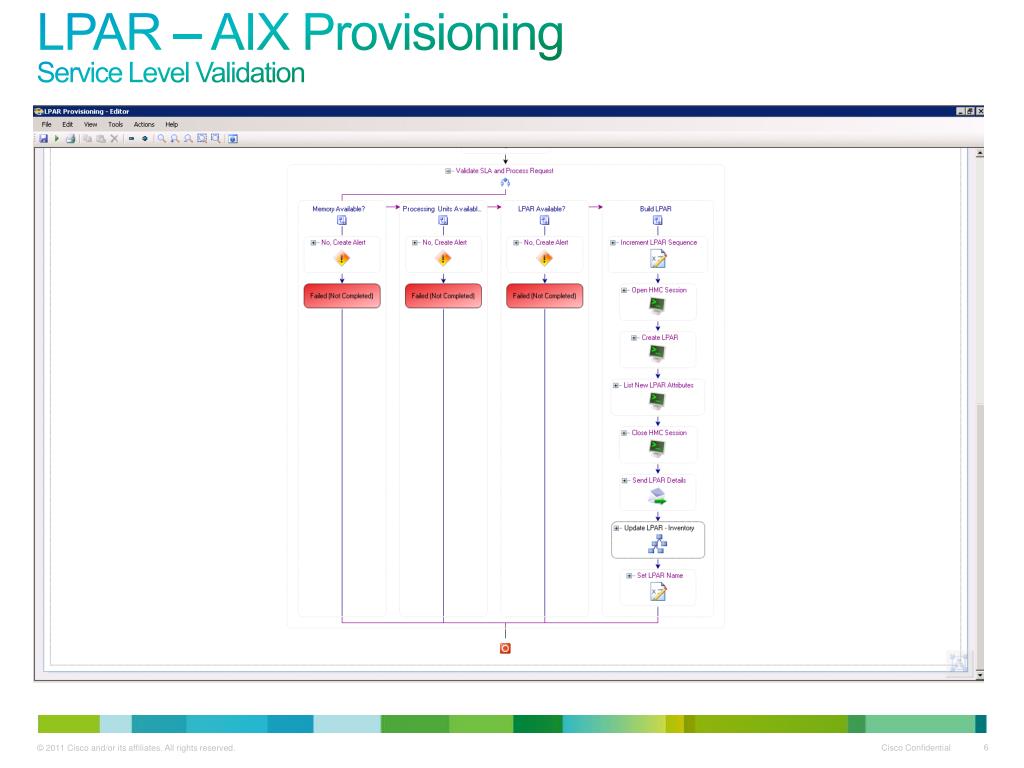Image resolution: width=1024 pixels, height=768 pixels.
Task: Select Update LPAR - Inventory network icon
Action: (x=658, y=543)
